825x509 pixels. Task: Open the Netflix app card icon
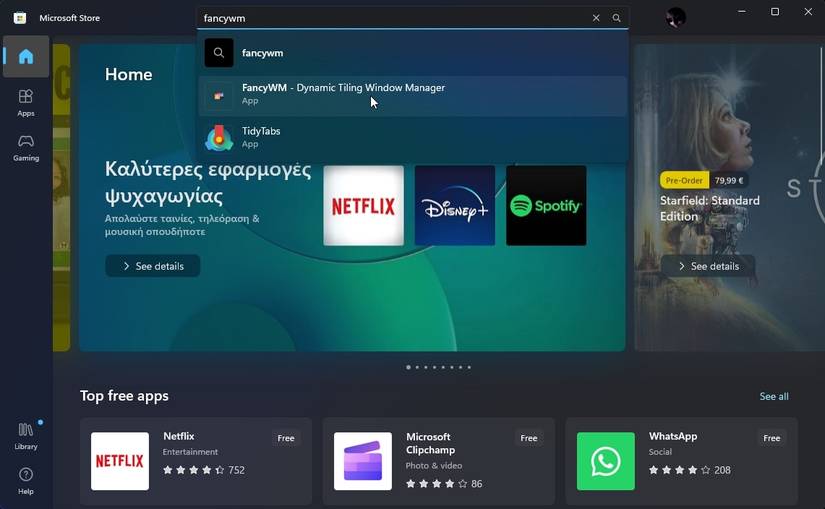click(120, 461)
